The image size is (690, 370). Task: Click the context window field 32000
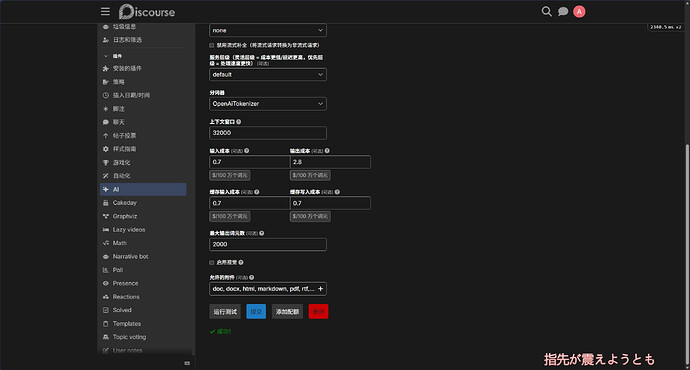click(x=268, y=133)
